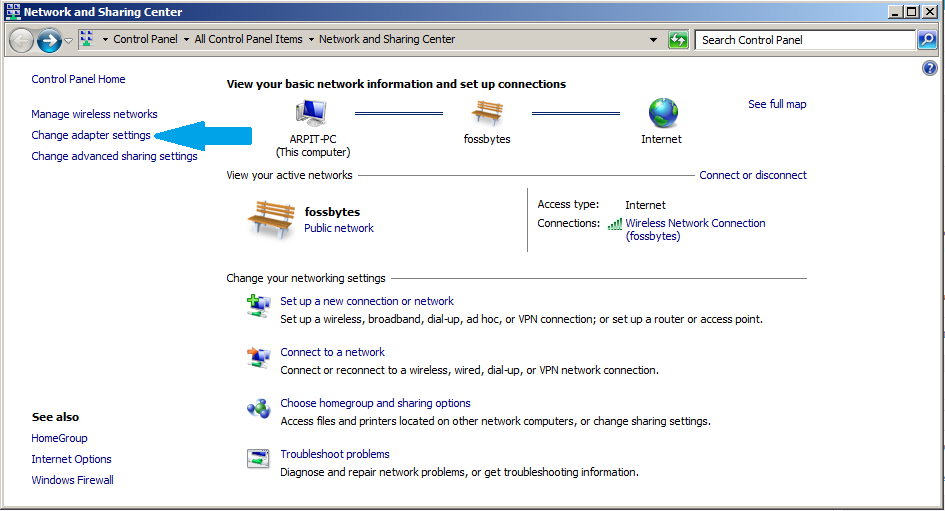Click the Wireless Network Connection link
Screen dimensions: 945x511
(x=695, y=224)
